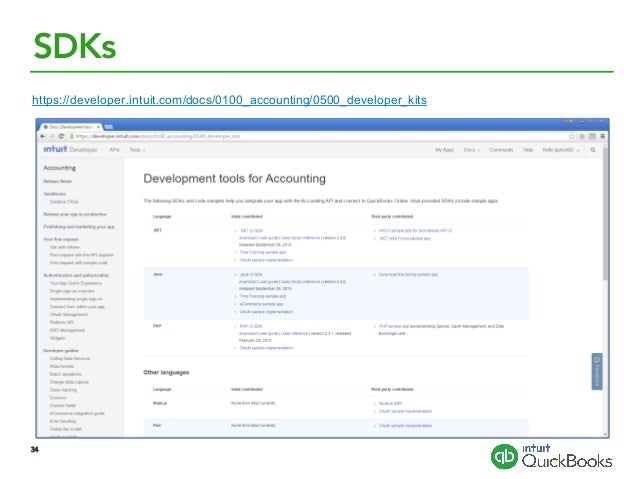Open the Java v3 SDK link
The height and width of the screenshot is (479, 638).
click(251, 275)
